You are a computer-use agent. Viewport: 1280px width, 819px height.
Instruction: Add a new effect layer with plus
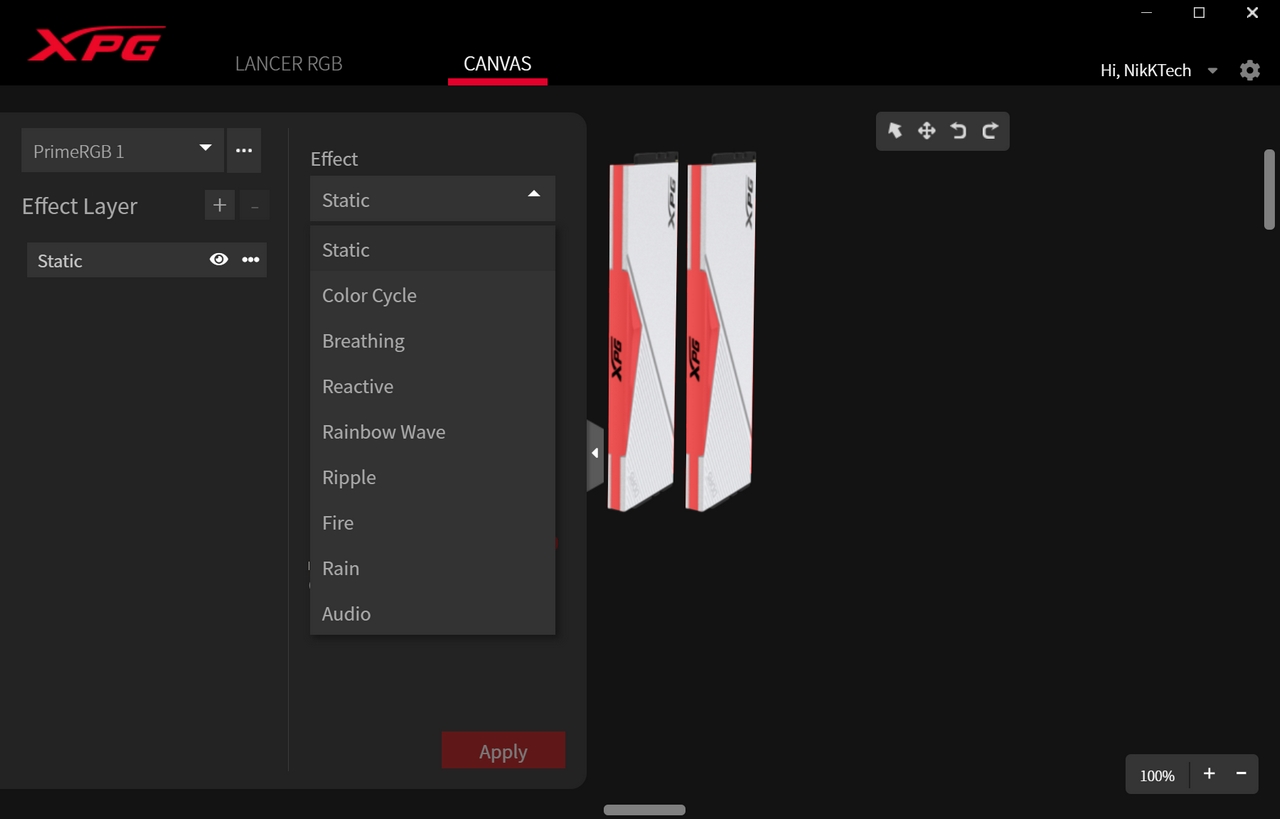(x=220, y=205)
